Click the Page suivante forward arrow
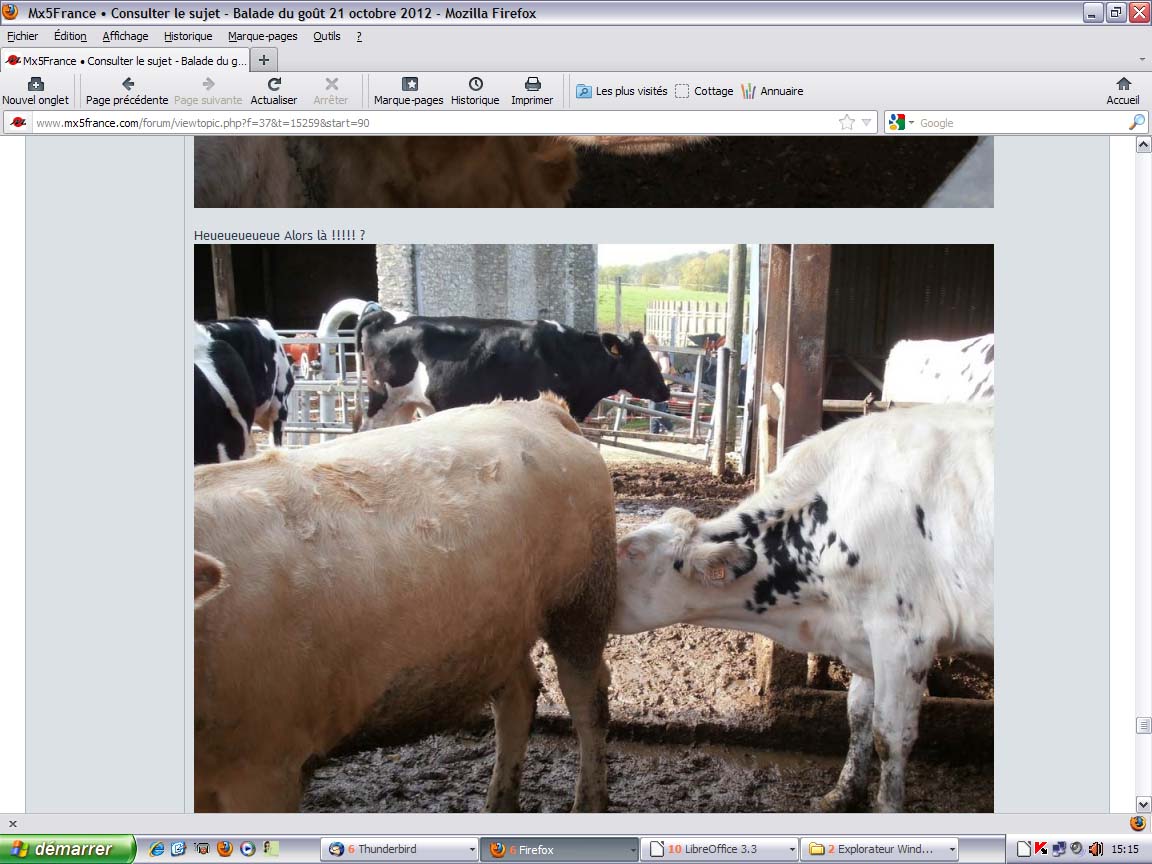1152x864 pixels. coord(208,91)
